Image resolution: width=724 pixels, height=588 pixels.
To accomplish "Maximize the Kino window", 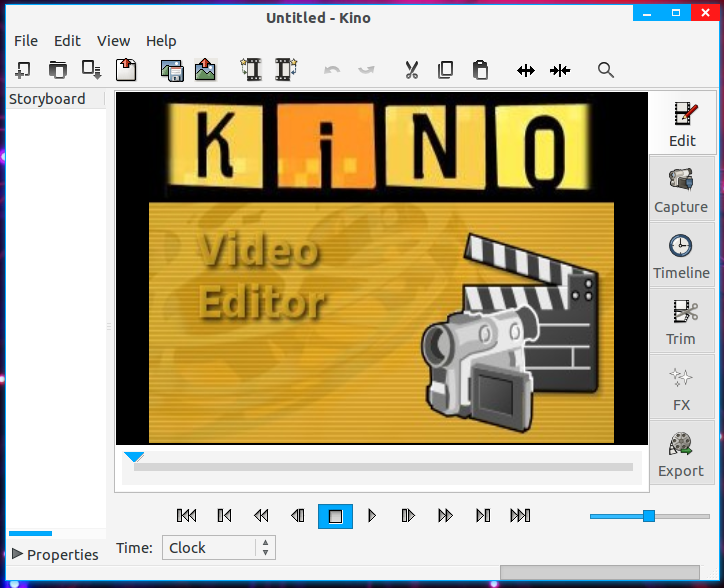I will tap(676, 13).
